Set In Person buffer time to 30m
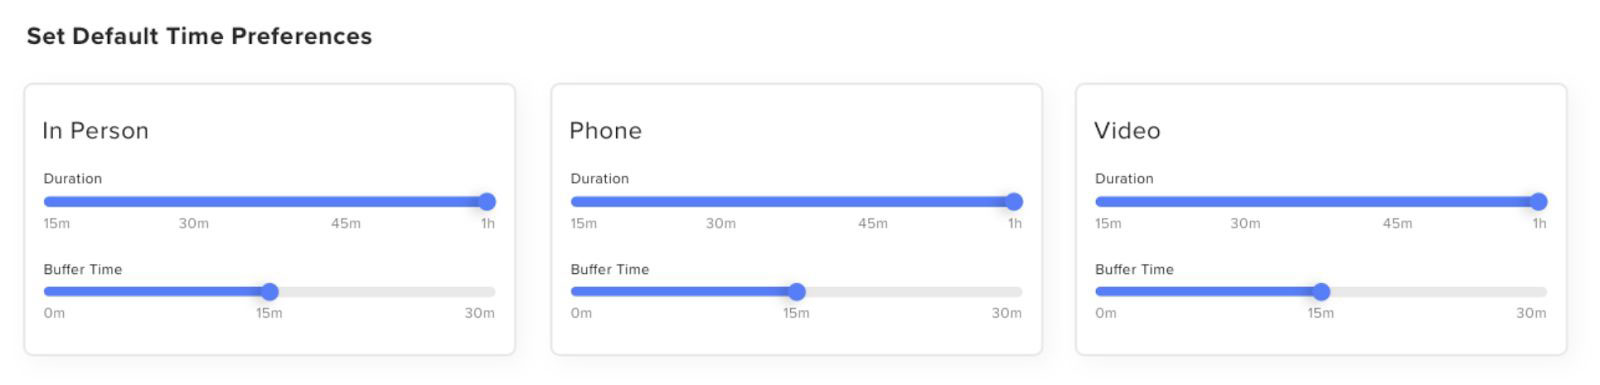Viewport: 1600px width, 385px height. [491, 292]
